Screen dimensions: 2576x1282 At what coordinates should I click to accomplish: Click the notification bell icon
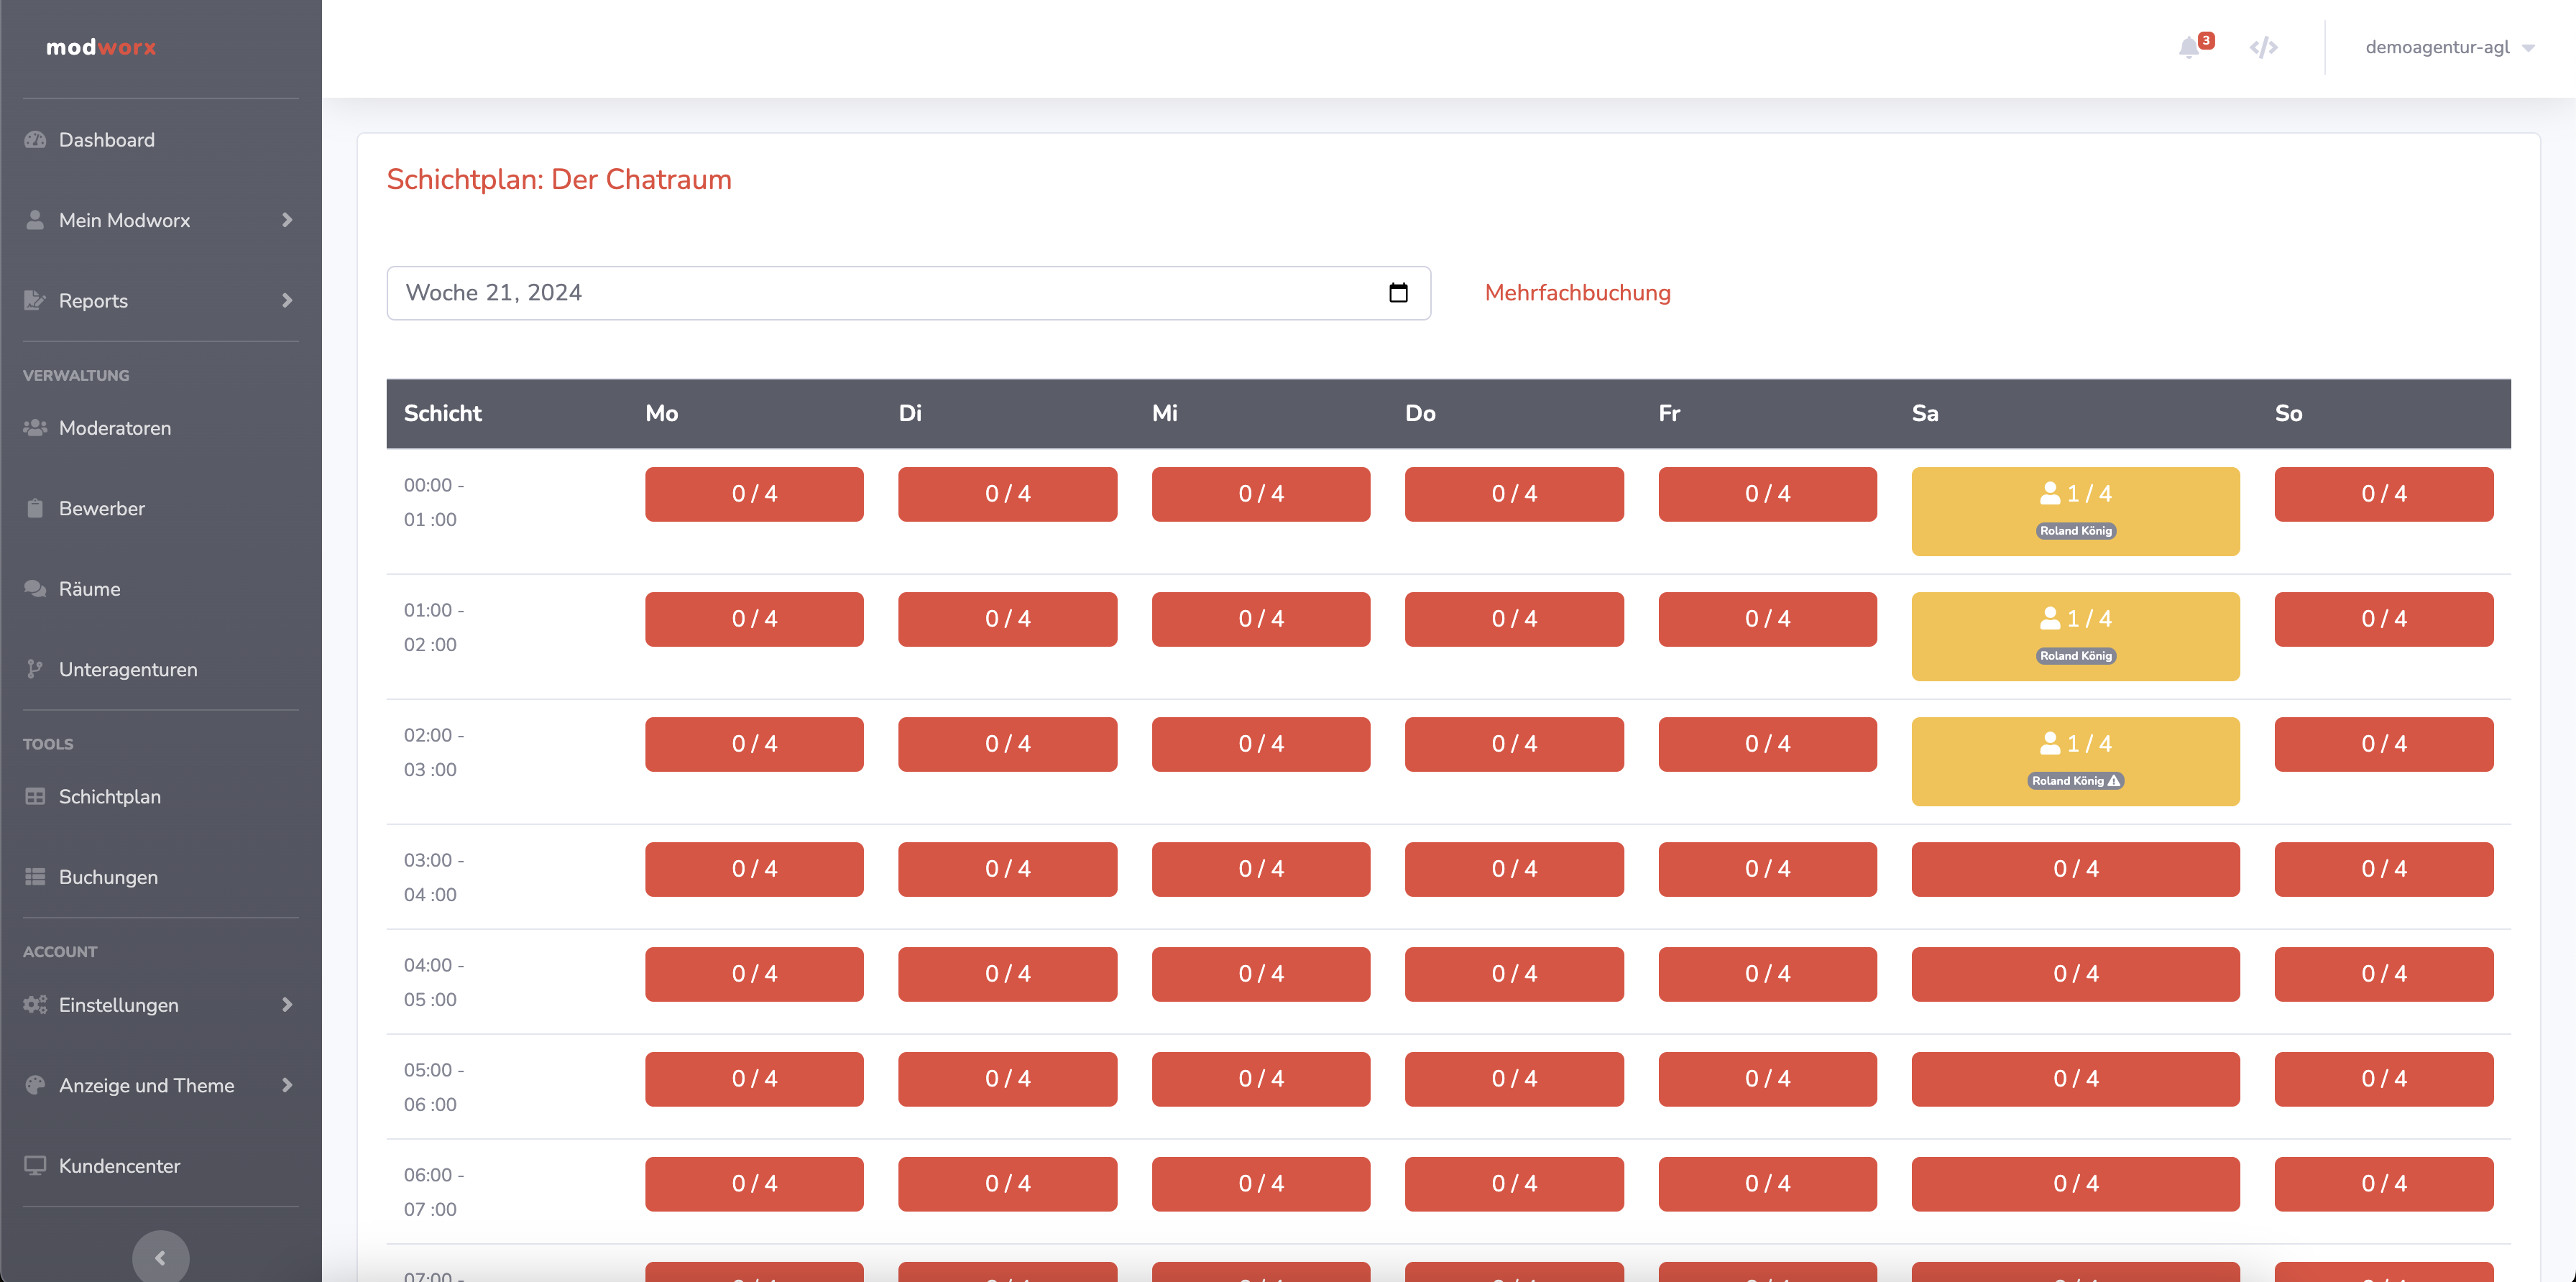pos(2189,47)
